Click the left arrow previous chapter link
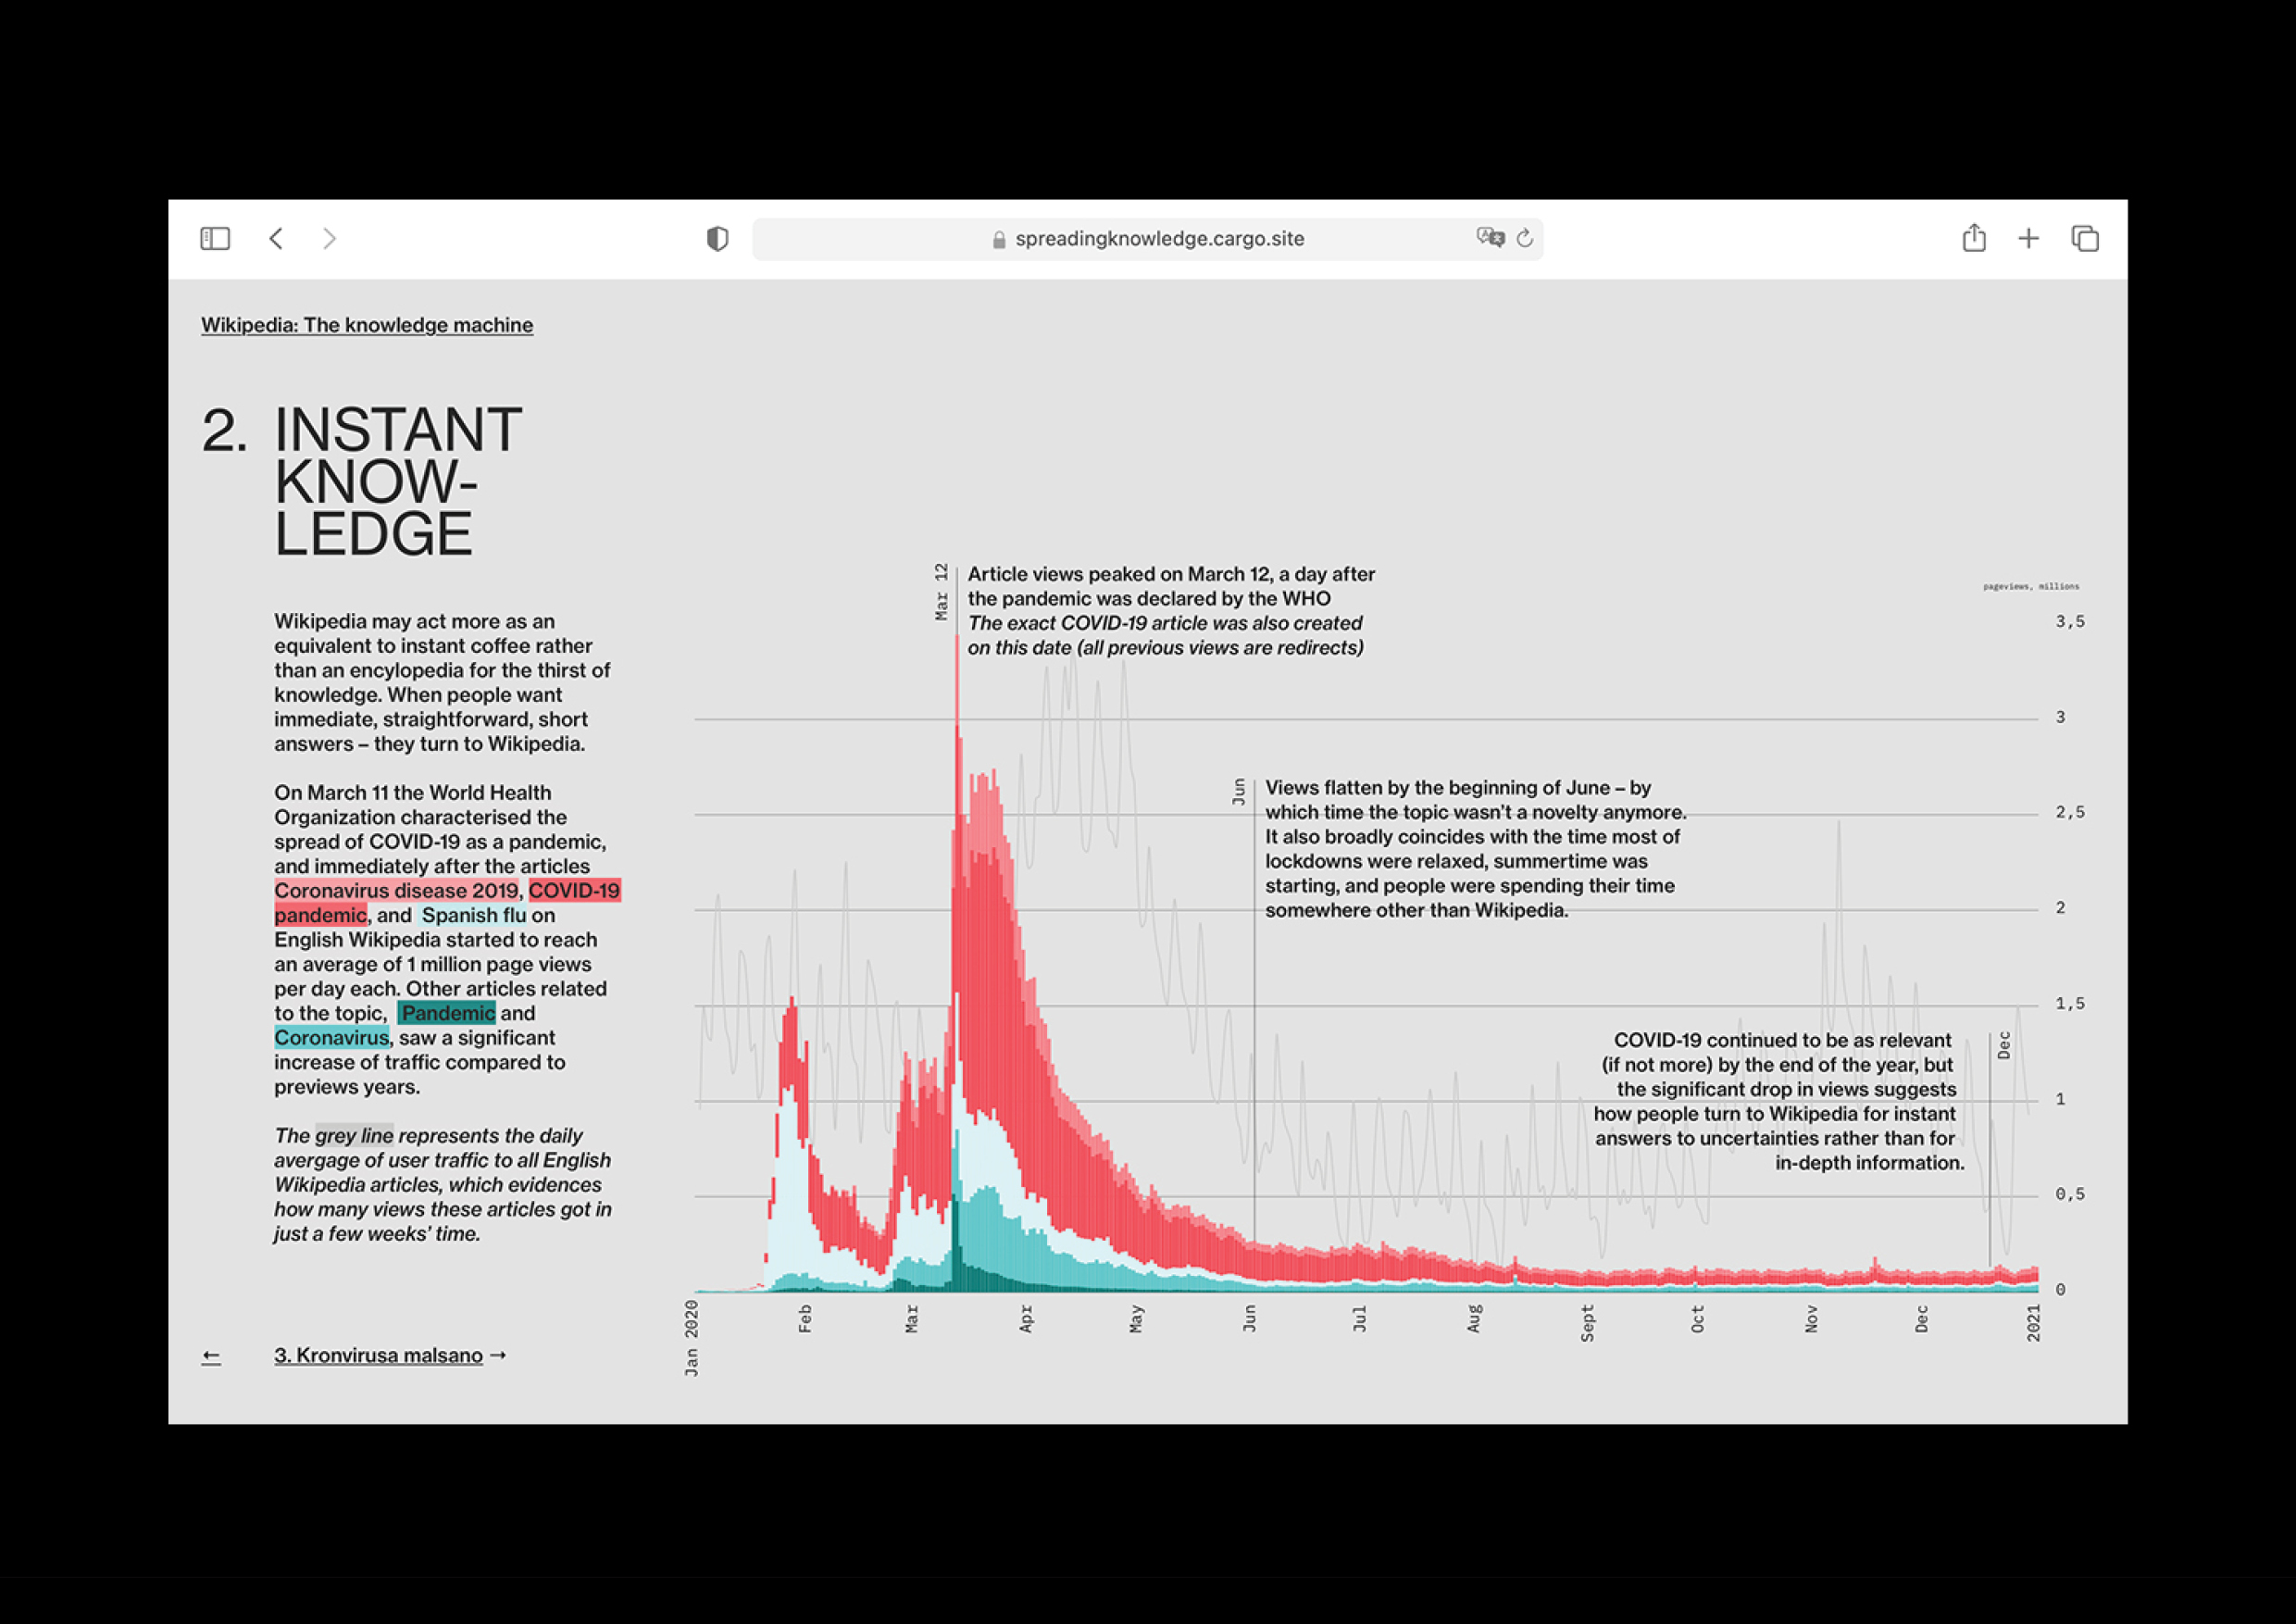Image resolution: width=2296 pixels, height=1624 pixels. tap(211, 1356)
